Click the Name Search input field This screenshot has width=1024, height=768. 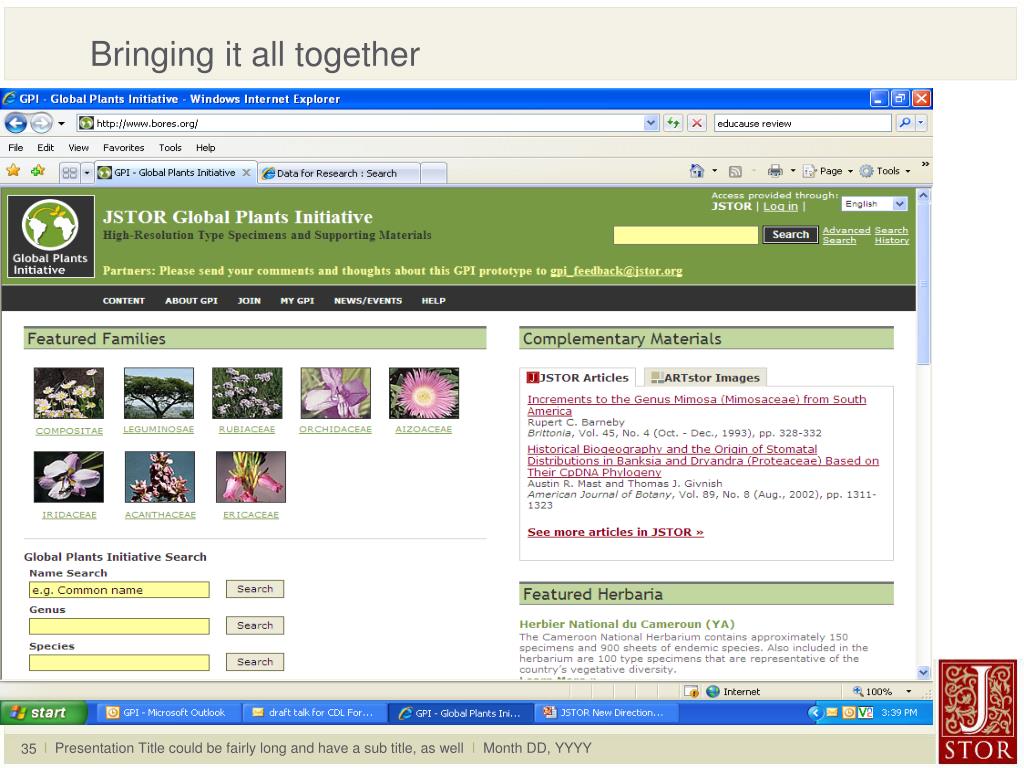point(120,590)
